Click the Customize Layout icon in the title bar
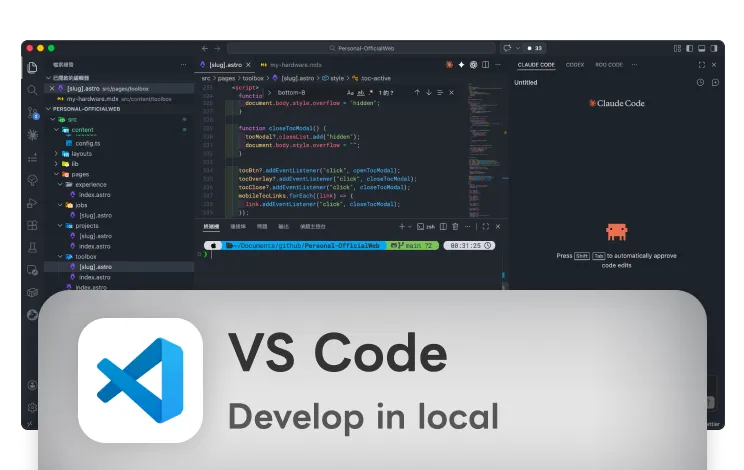 coord(677,48)
